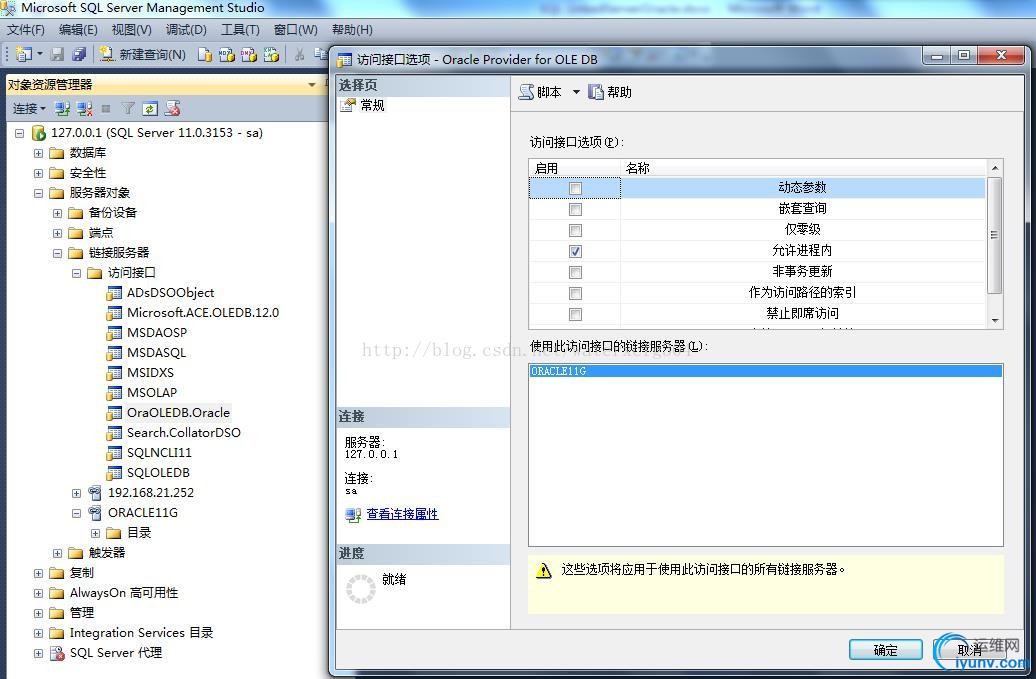Tick the 仅零级 checkbox
1036x679 pixels.
tap(575, 231)
